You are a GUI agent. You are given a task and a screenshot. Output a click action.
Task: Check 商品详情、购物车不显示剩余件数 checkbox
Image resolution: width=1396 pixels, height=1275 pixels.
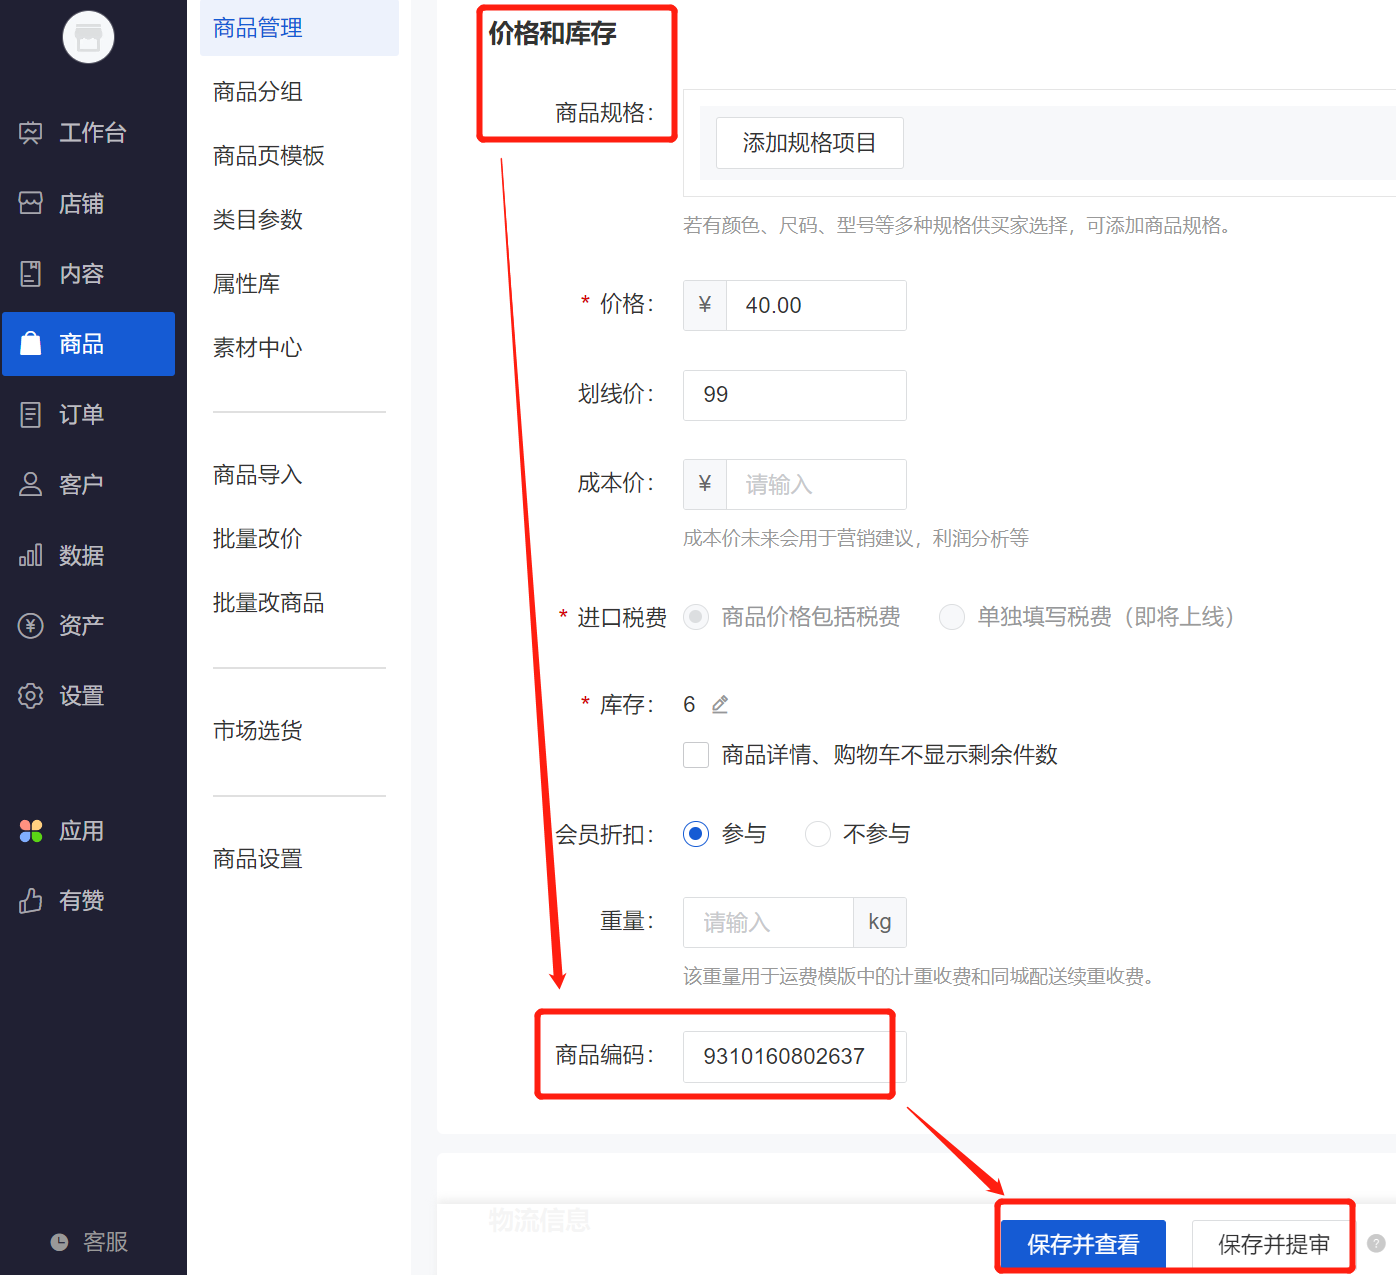tap(696, 755)
